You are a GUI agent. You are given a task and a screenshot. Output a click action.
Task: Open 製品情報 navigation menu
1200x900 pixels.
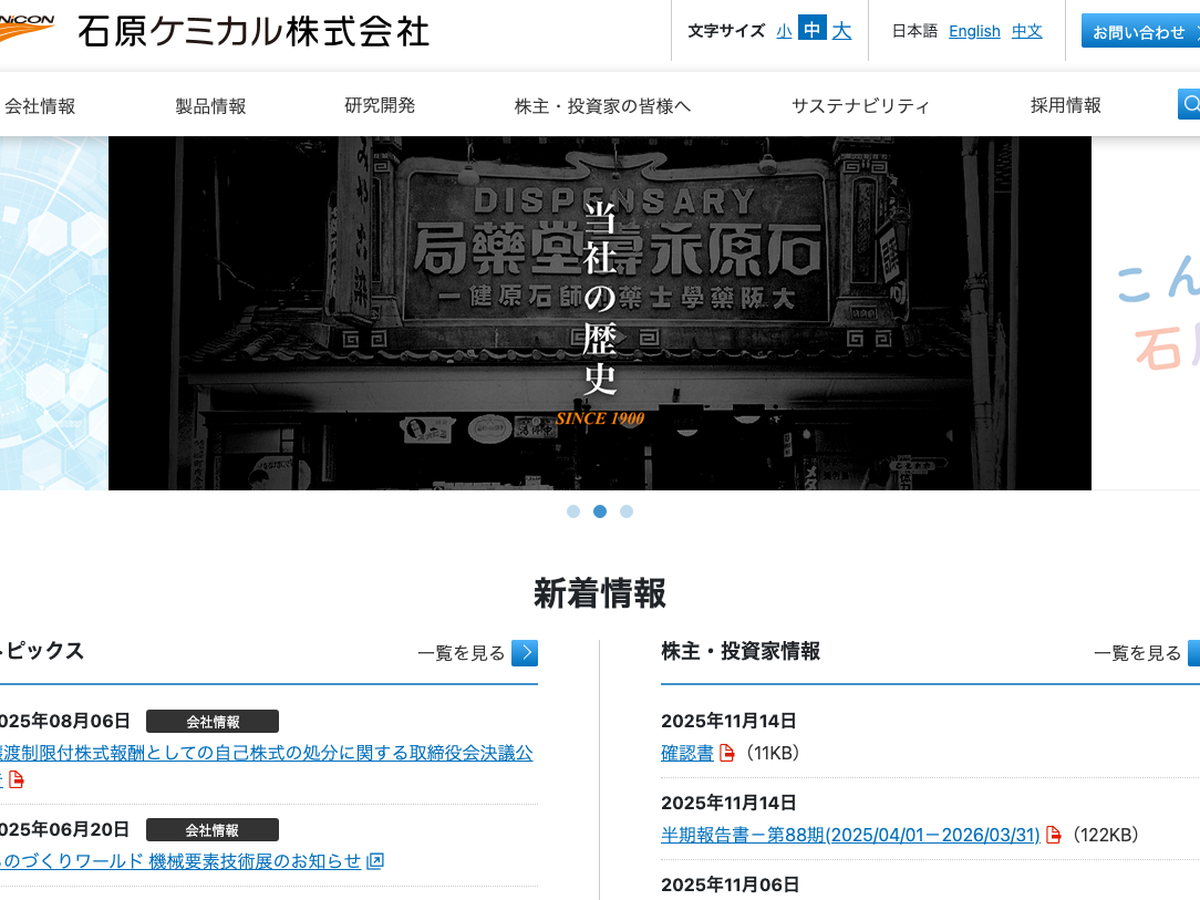[210, 106]
